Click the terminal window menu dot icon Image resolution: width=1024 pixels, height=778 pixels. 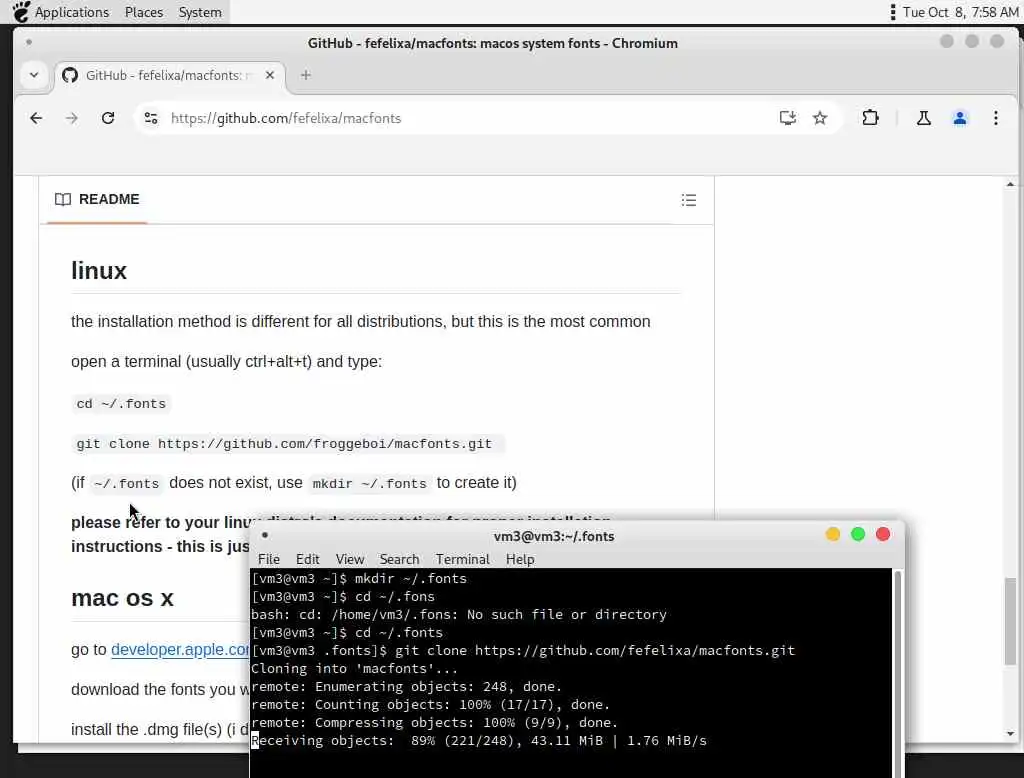(x=264, y=534)
